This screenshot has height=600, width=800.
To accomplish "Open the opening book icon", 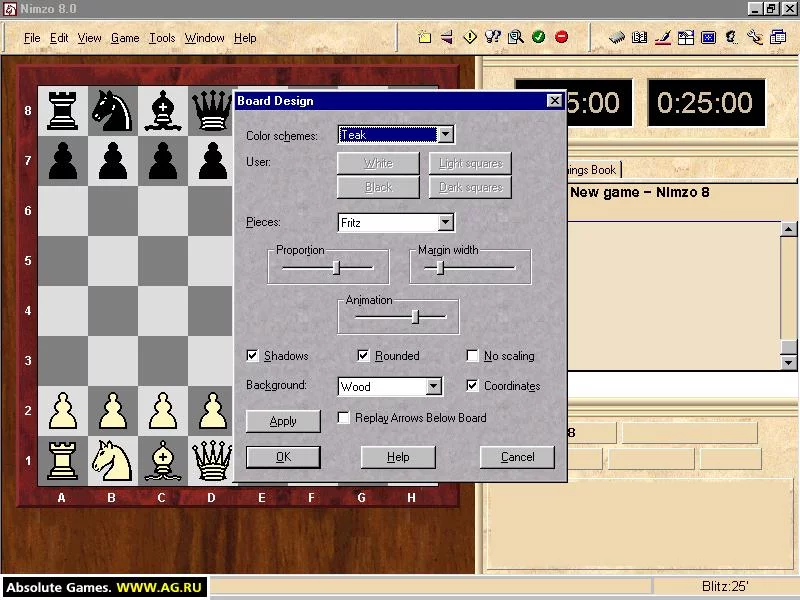I will click(x=639, y=37).
